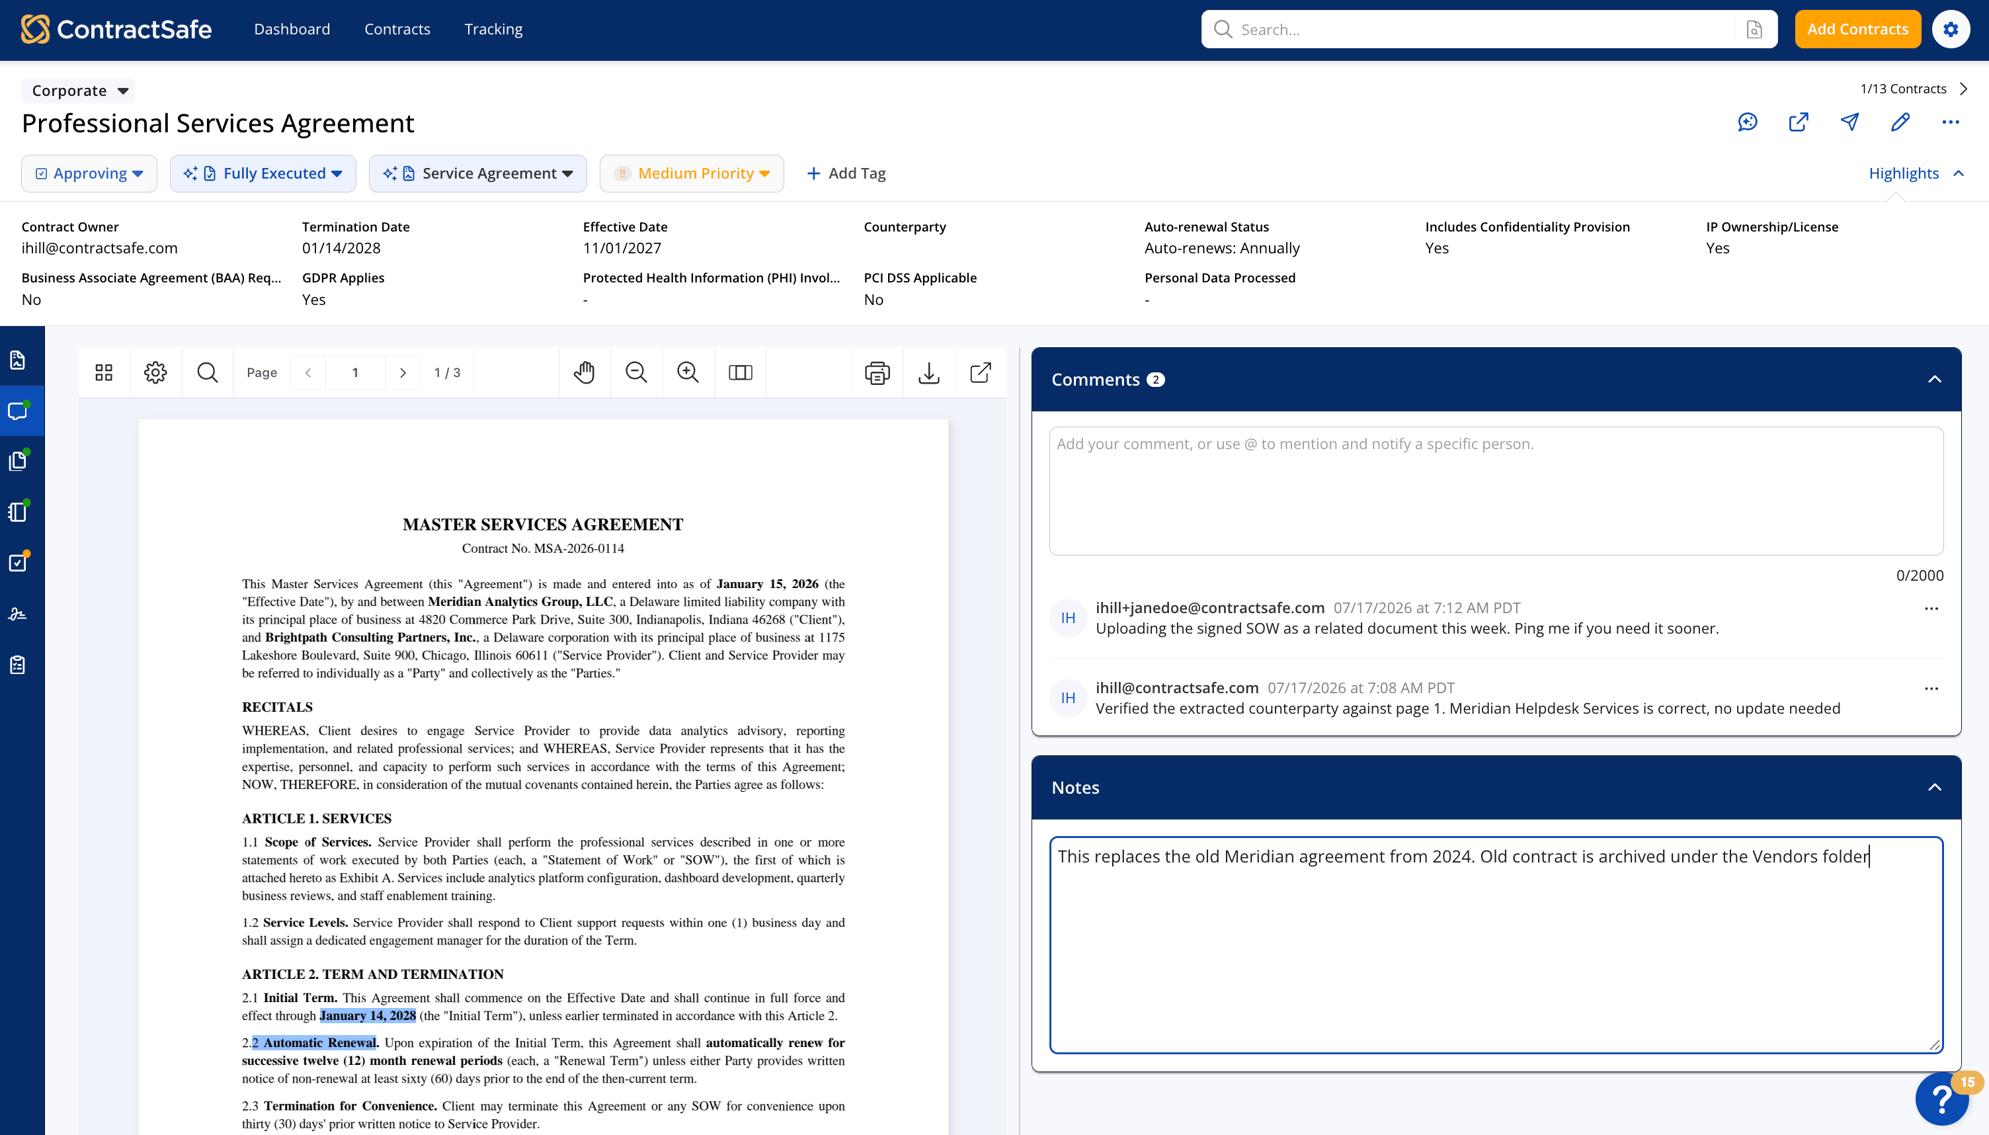Click the highlighted January 14, 2028 text
1989x1135 pixels.
click(368, 1016)
